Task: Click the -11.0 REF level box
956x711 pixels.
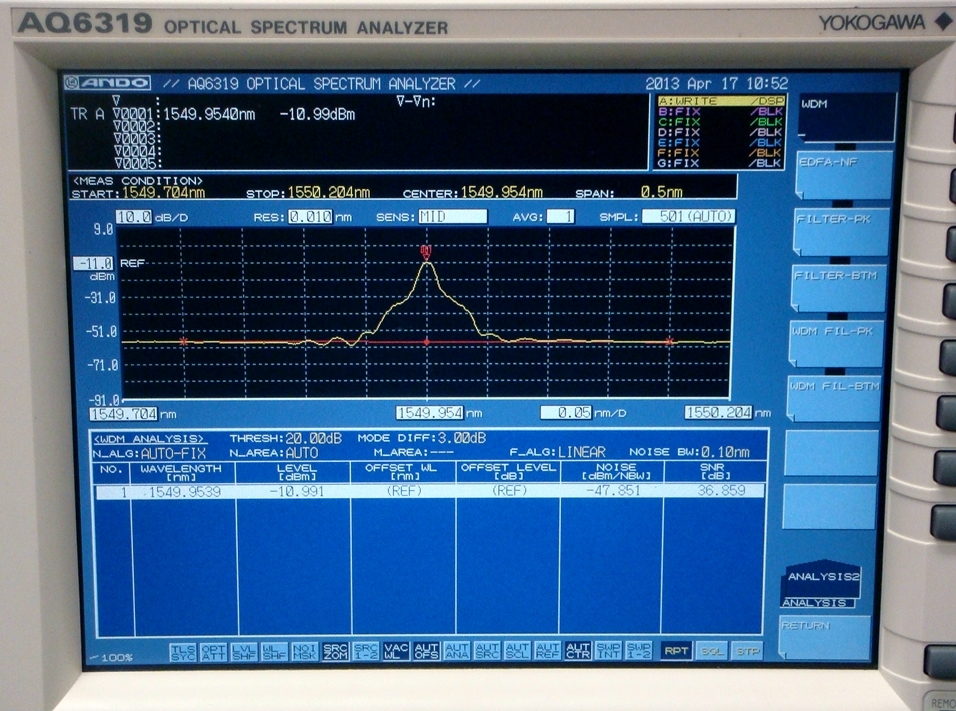Action: coord(93,263)
